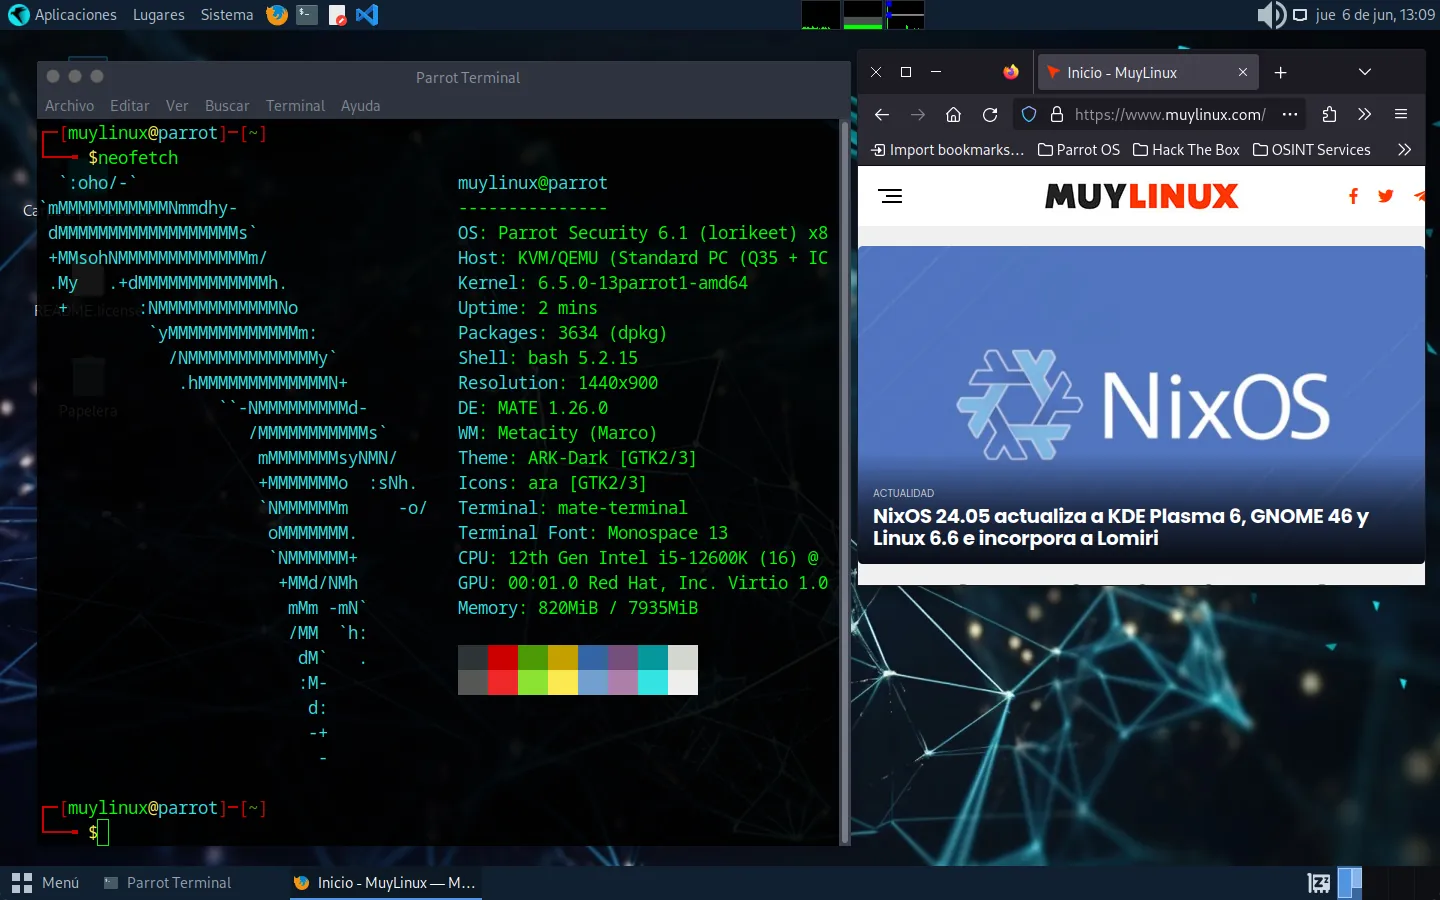
Task: Click the Firefox home button
Action: tap(953, 114)
